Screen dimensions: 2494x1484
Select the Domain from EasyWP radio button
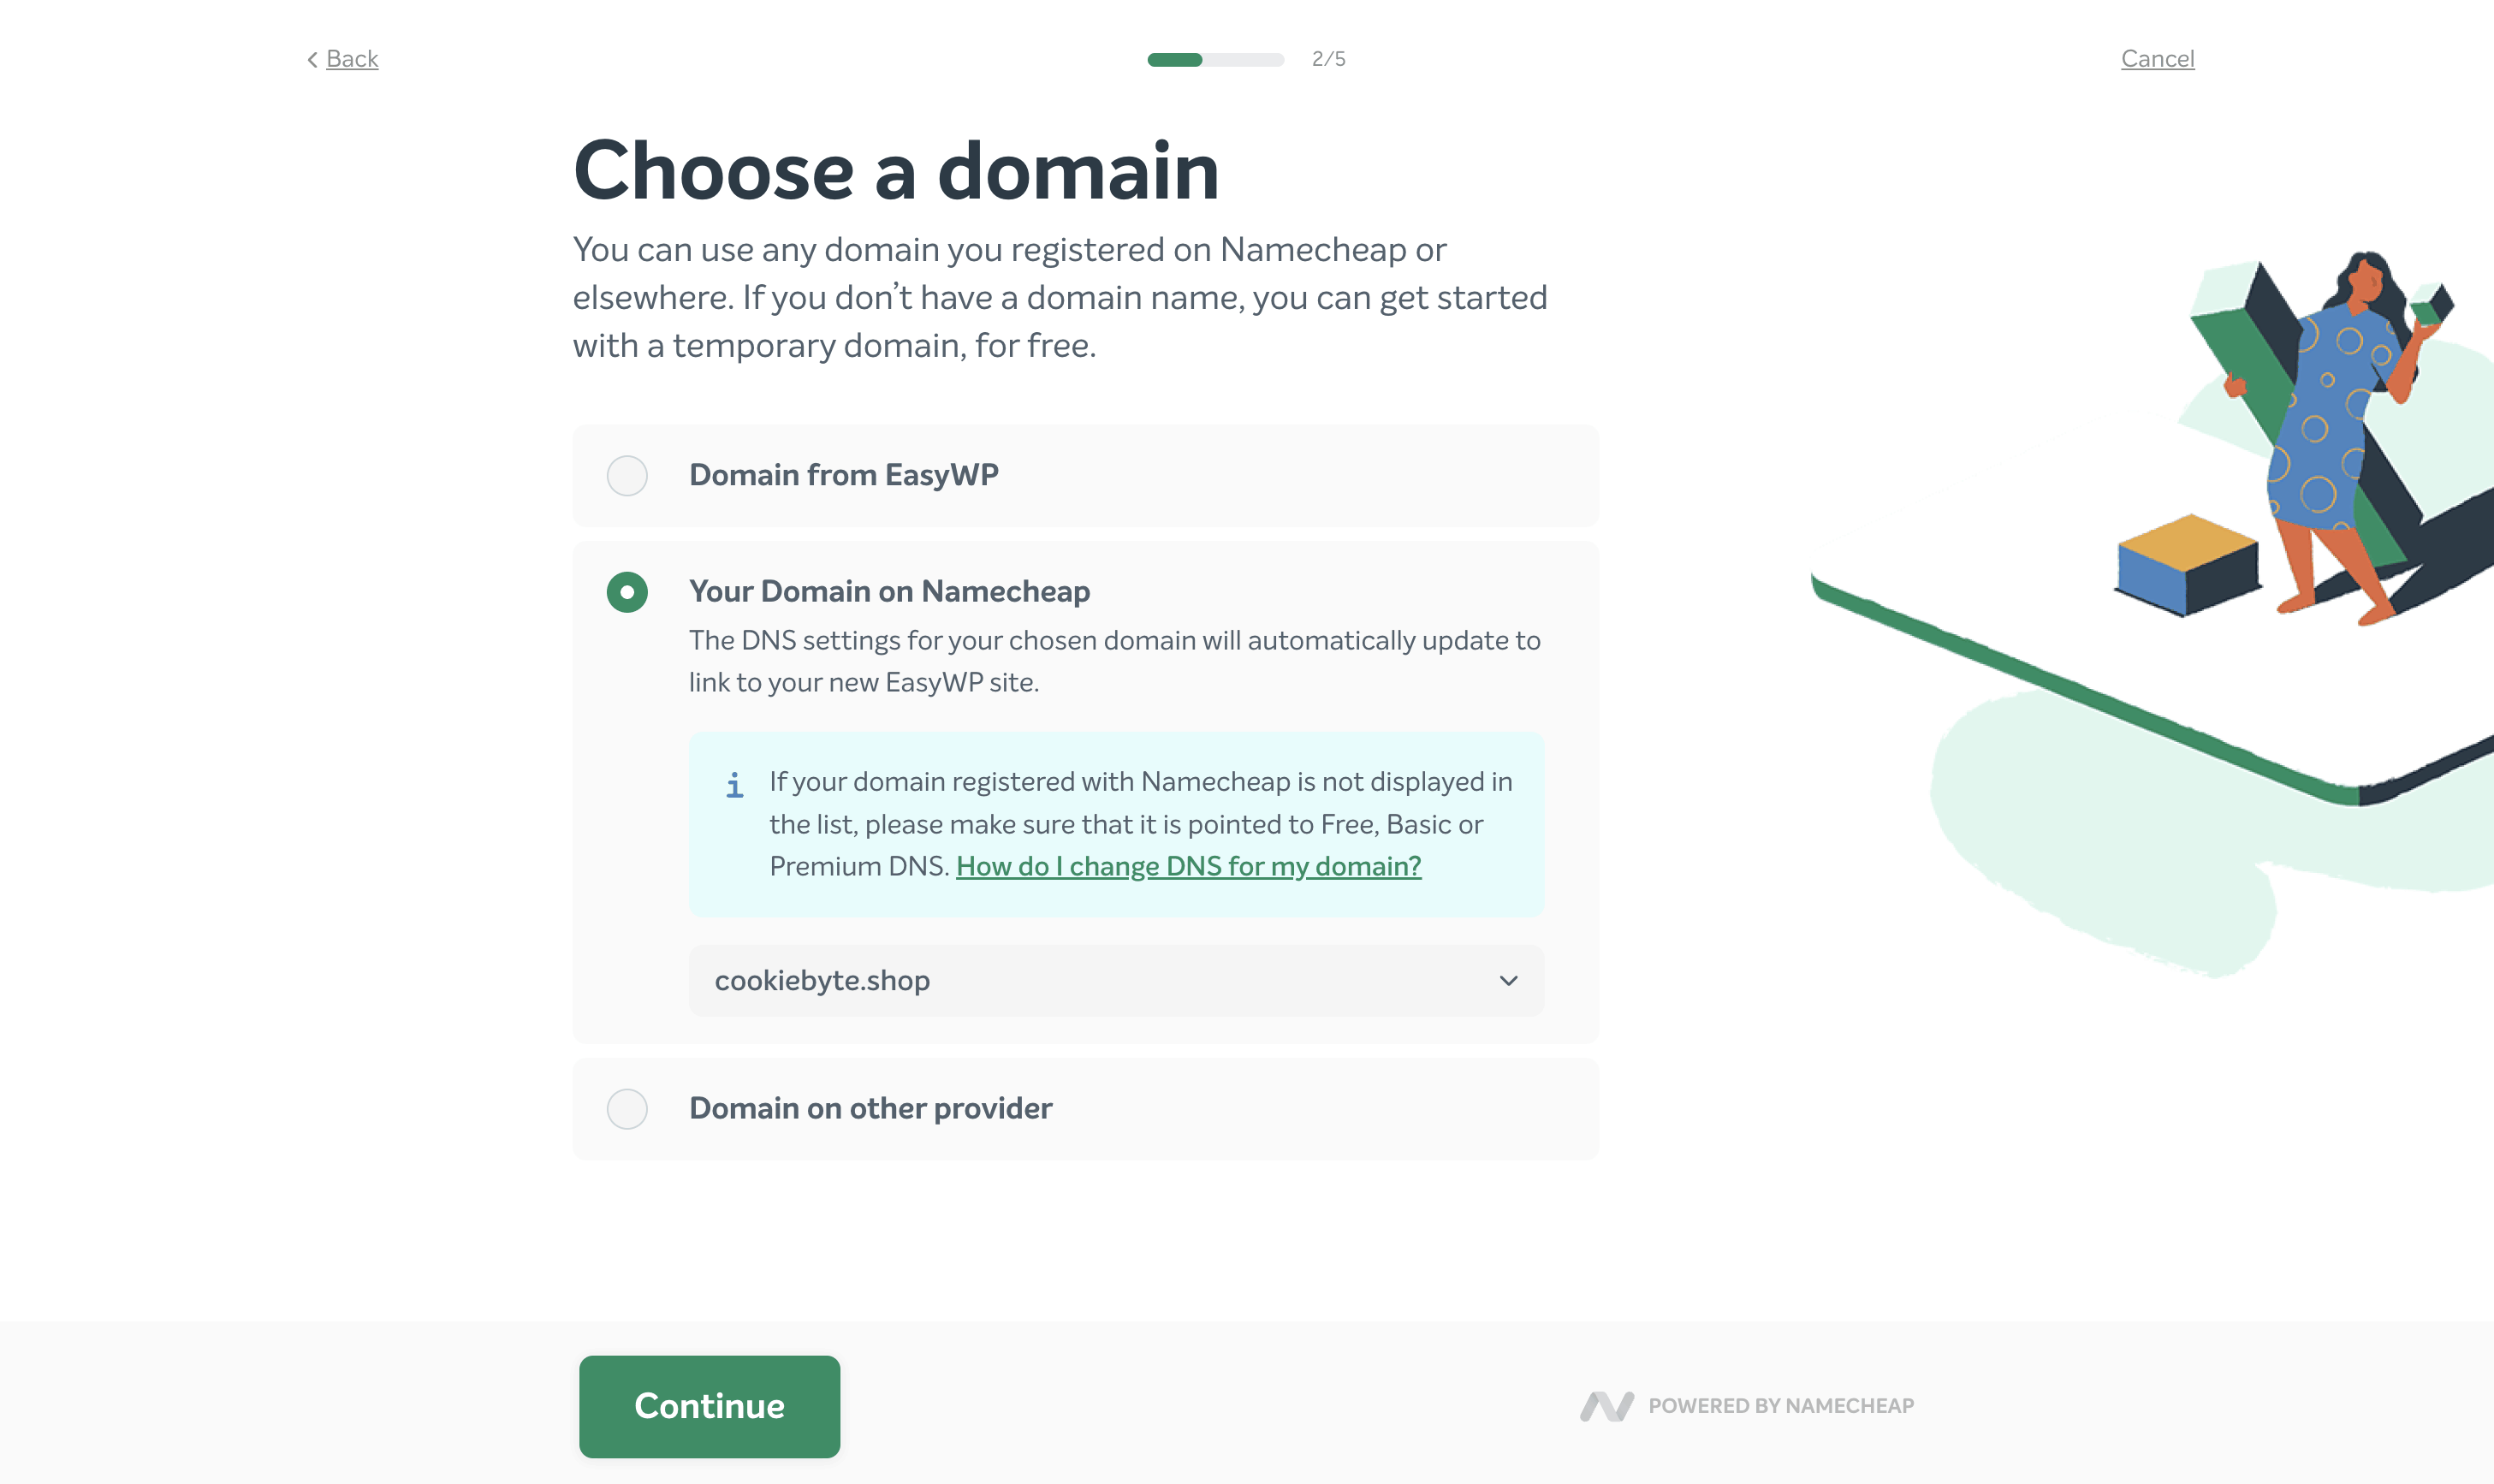tap(627, 475)
